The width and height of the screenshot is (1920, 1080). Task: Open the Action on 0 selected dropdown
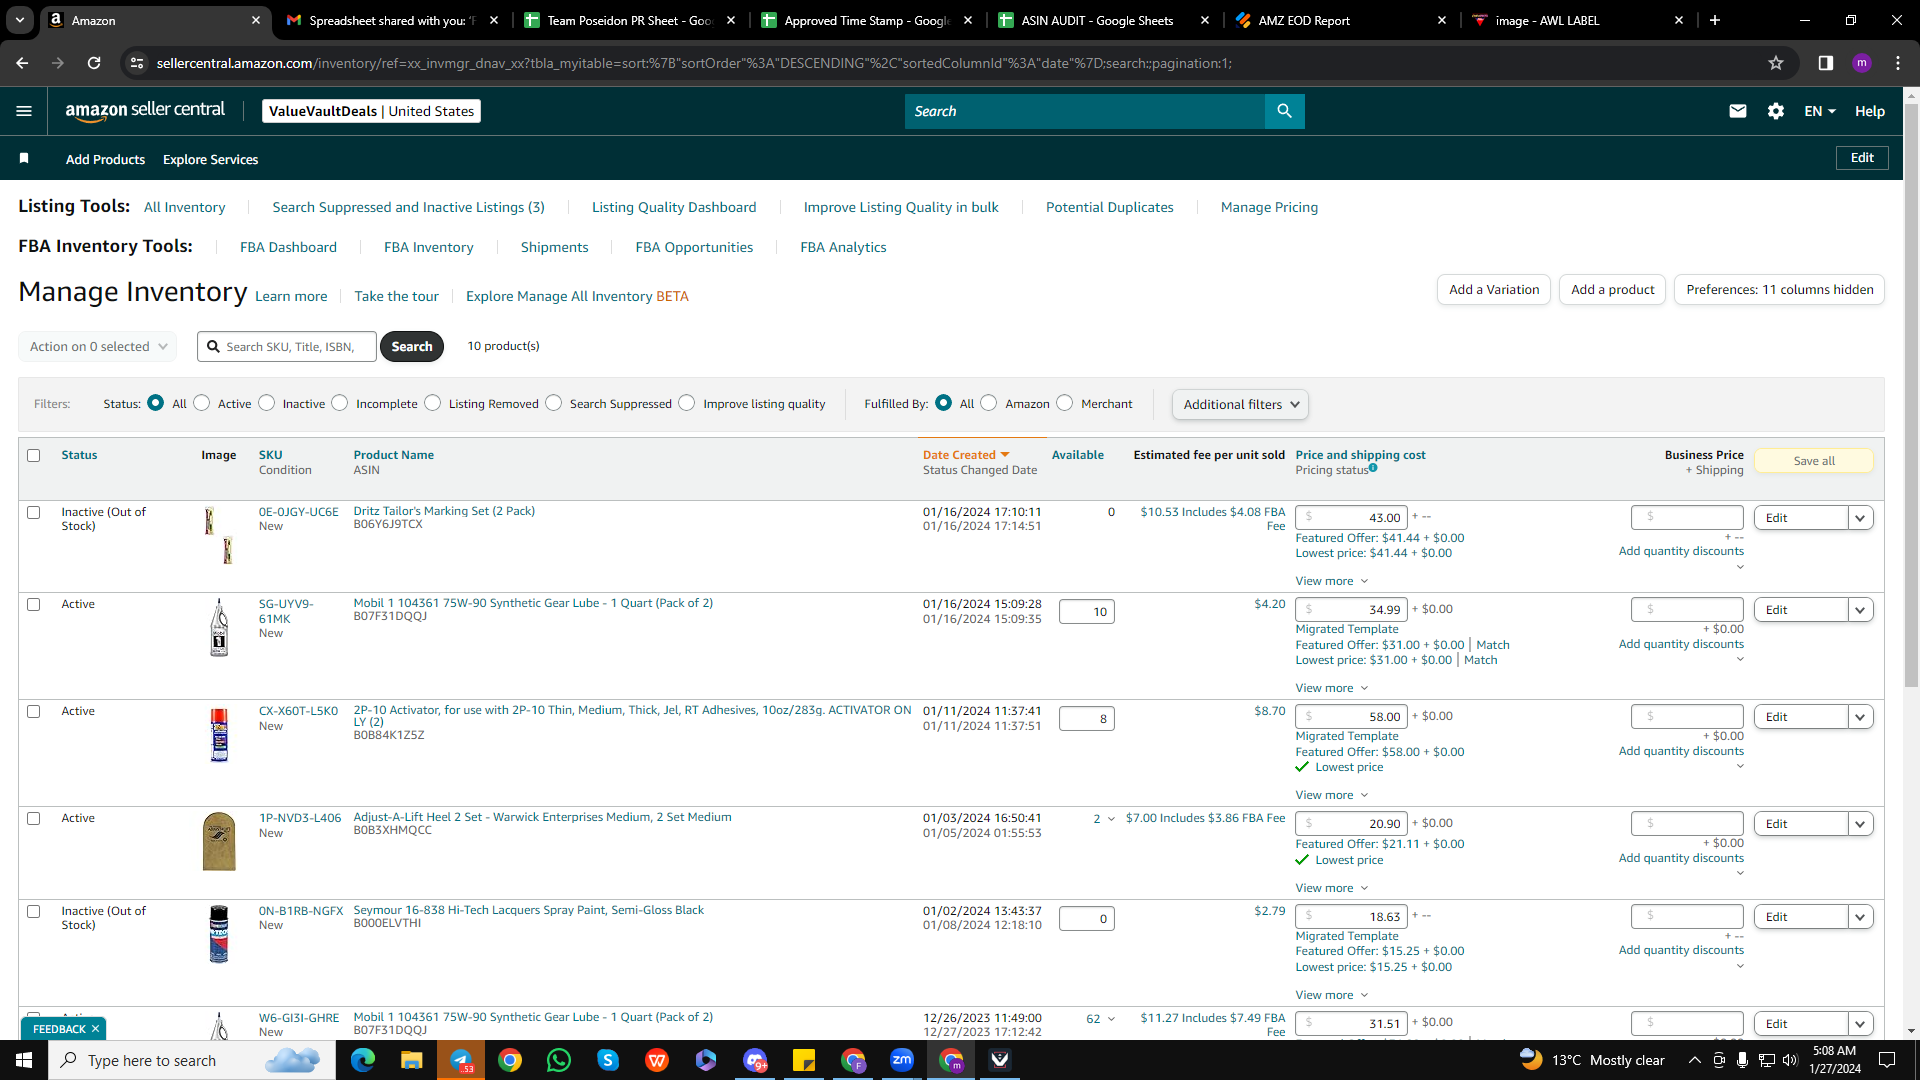pyautogui.click(x=97, y=346)
